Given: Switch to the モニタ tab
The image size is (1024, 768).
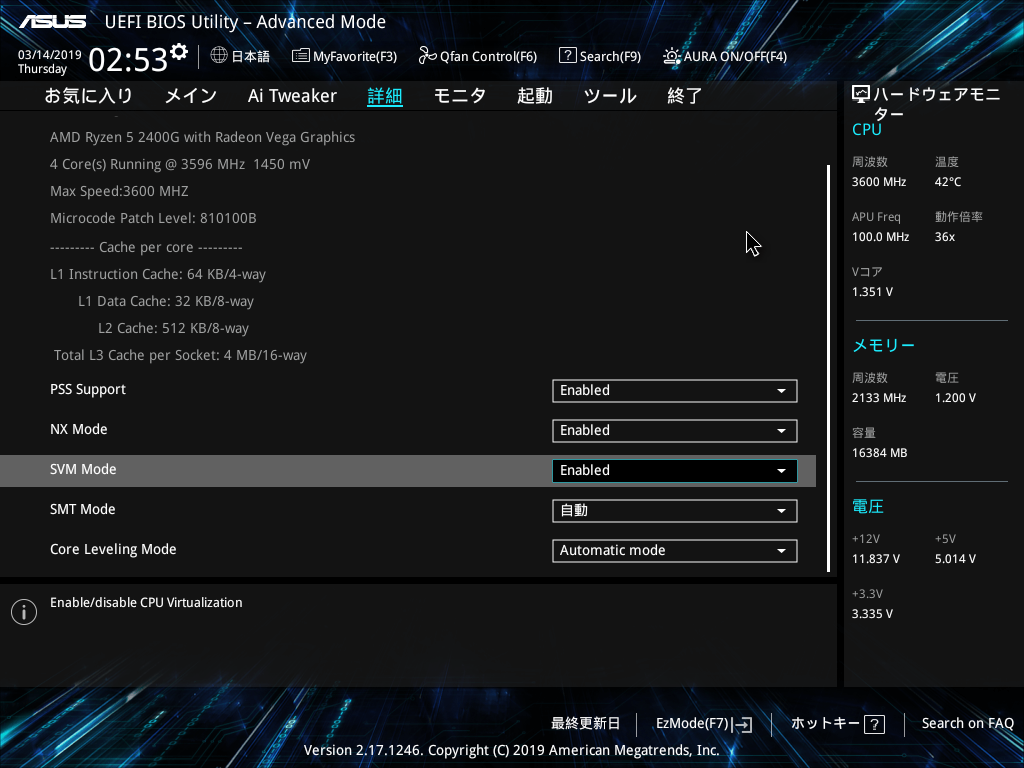Looking at the screenshot, I should [x=460, y=96].
